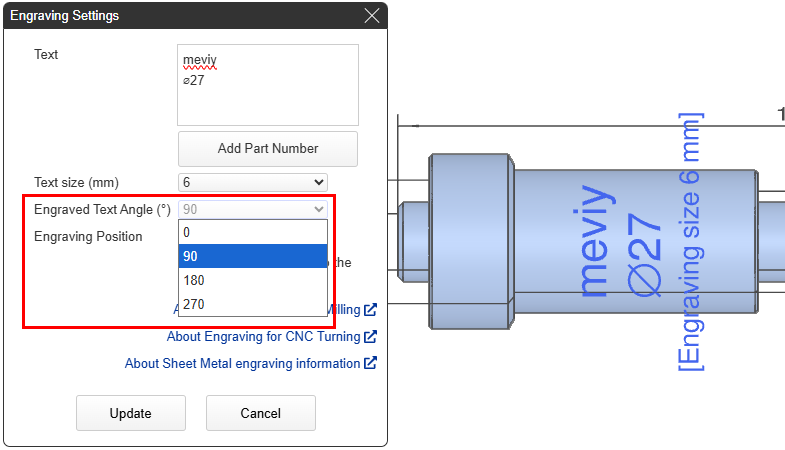Select 0 degrees from angle list
The image size is (785, 450).
252,232
